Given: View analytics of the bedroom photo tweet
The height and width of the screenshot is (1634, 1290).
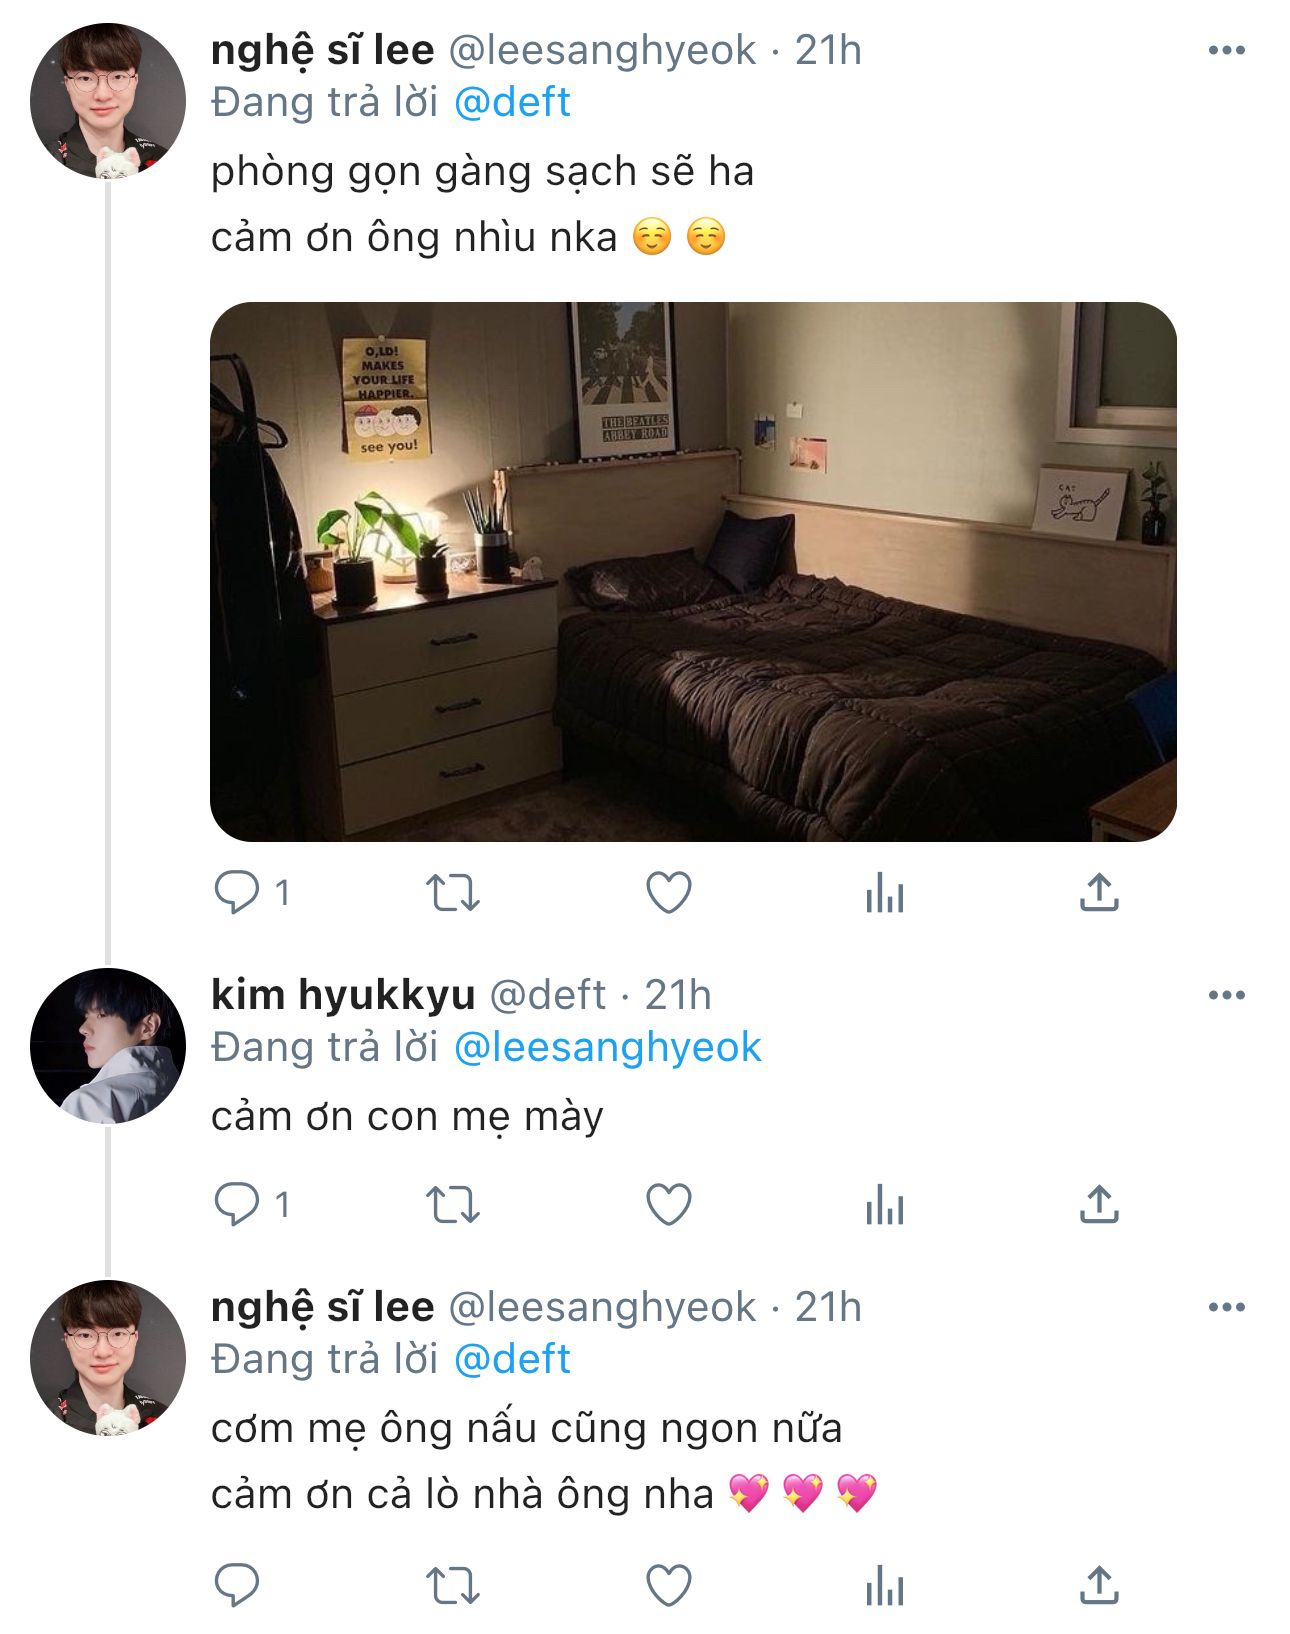Looking at the screenshot, I should click(x=885, y=892).
